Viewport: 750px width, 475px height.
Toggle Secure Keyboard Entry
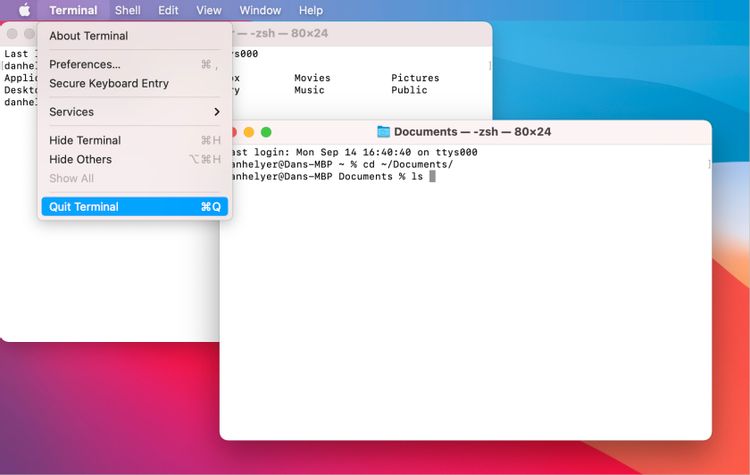point(134,83)
